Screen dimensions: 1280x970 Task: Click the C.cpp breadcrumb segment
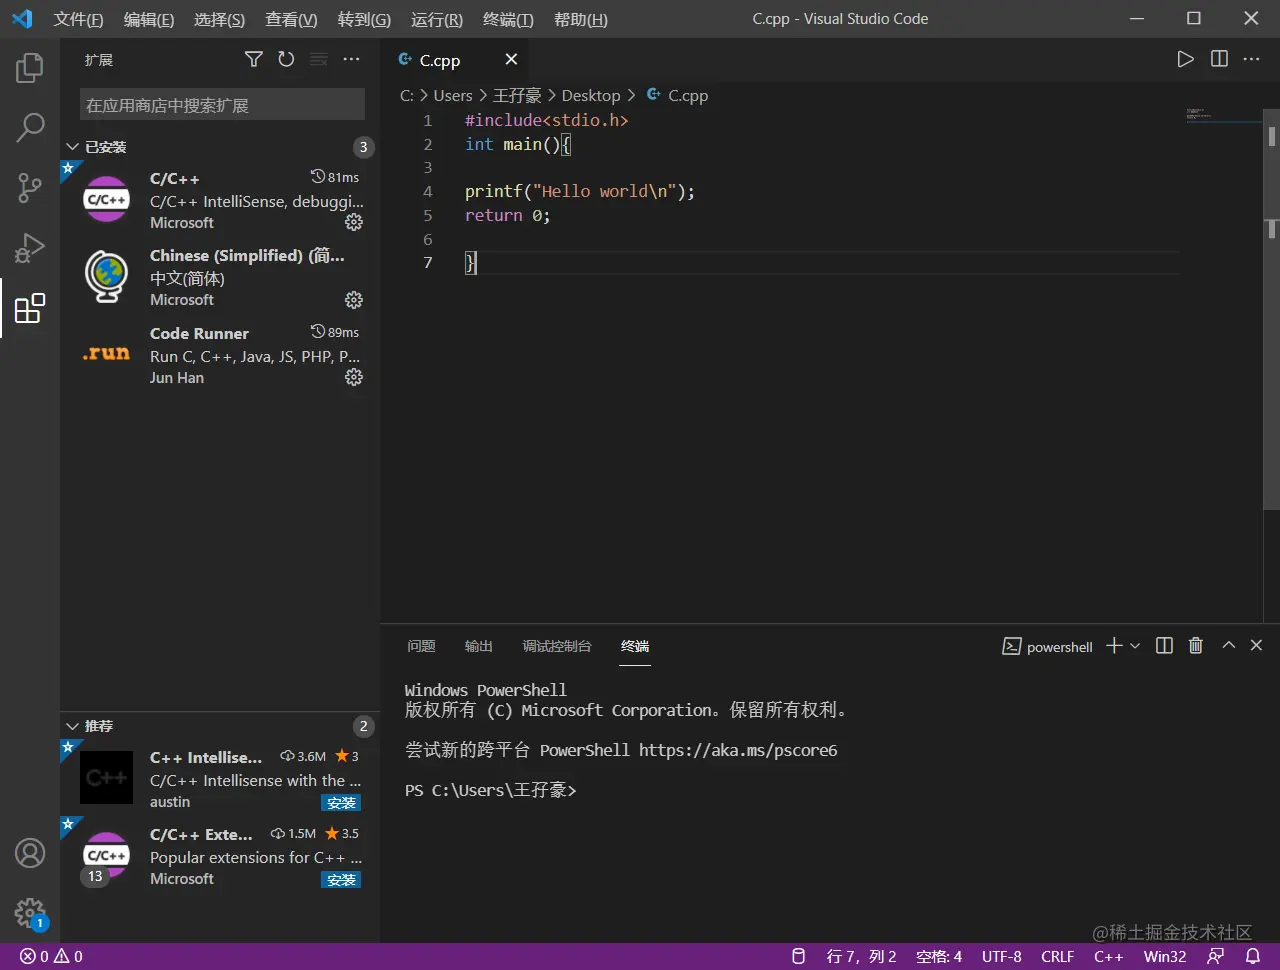pyautogui.click(x=678, y=95)
